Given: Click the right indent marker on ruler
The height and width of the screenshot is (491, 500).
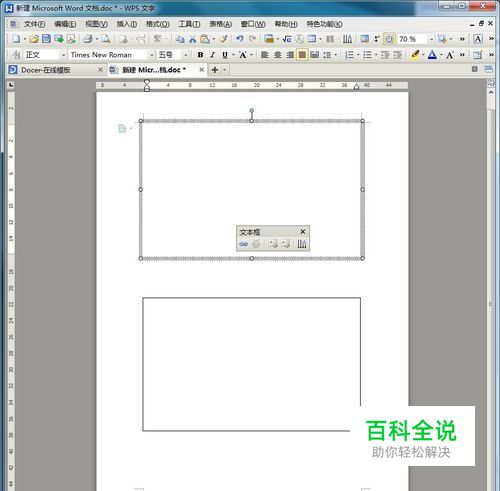Looking at the screenshot, I should click(x=356, y=87).
